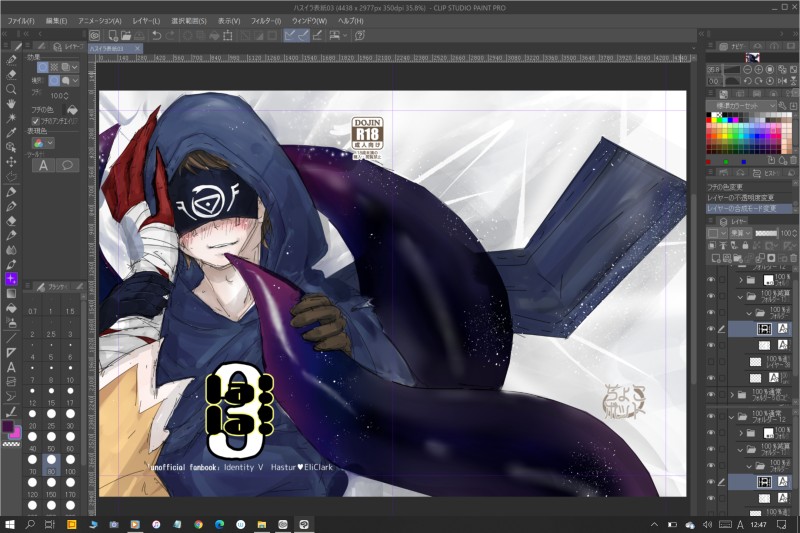Toggle Snap to ruler in command bar

coord(290,35)
